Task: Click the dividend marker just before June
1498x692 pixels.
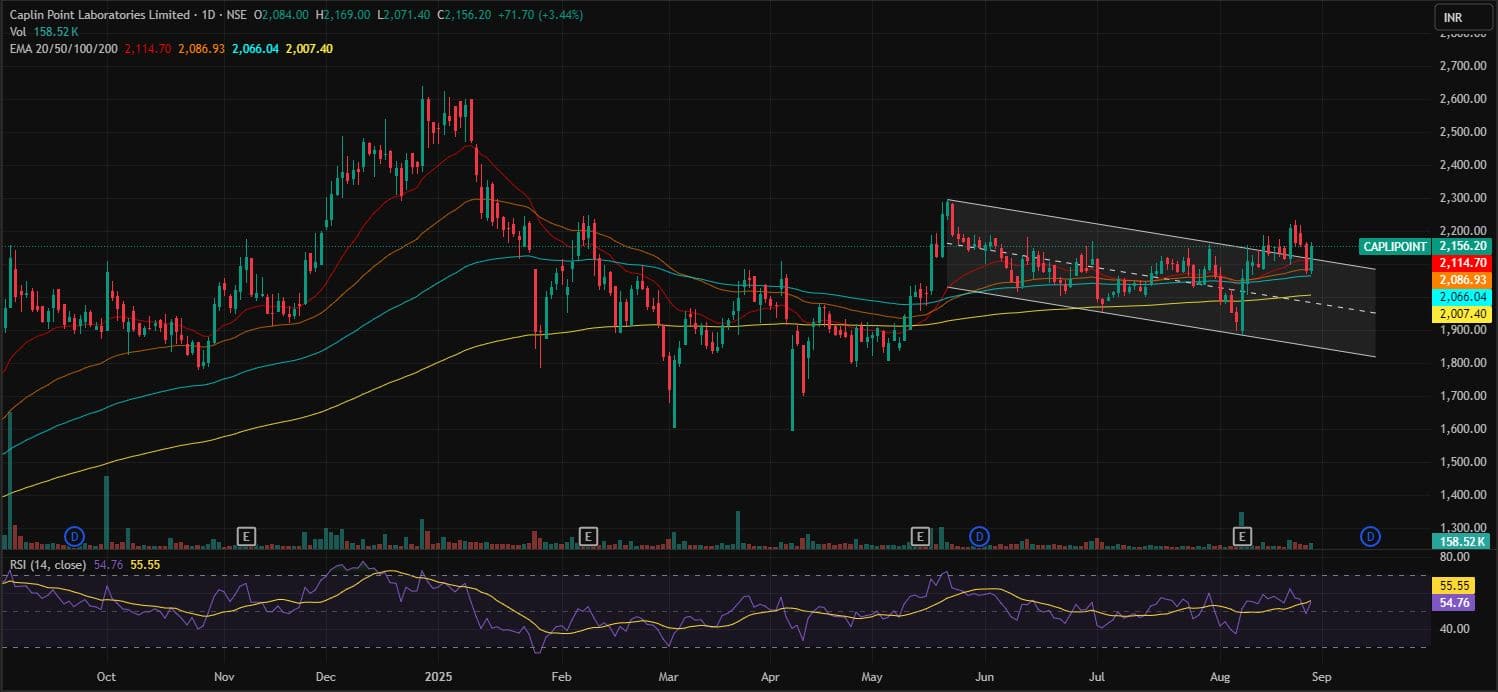Action: (980, 537)
